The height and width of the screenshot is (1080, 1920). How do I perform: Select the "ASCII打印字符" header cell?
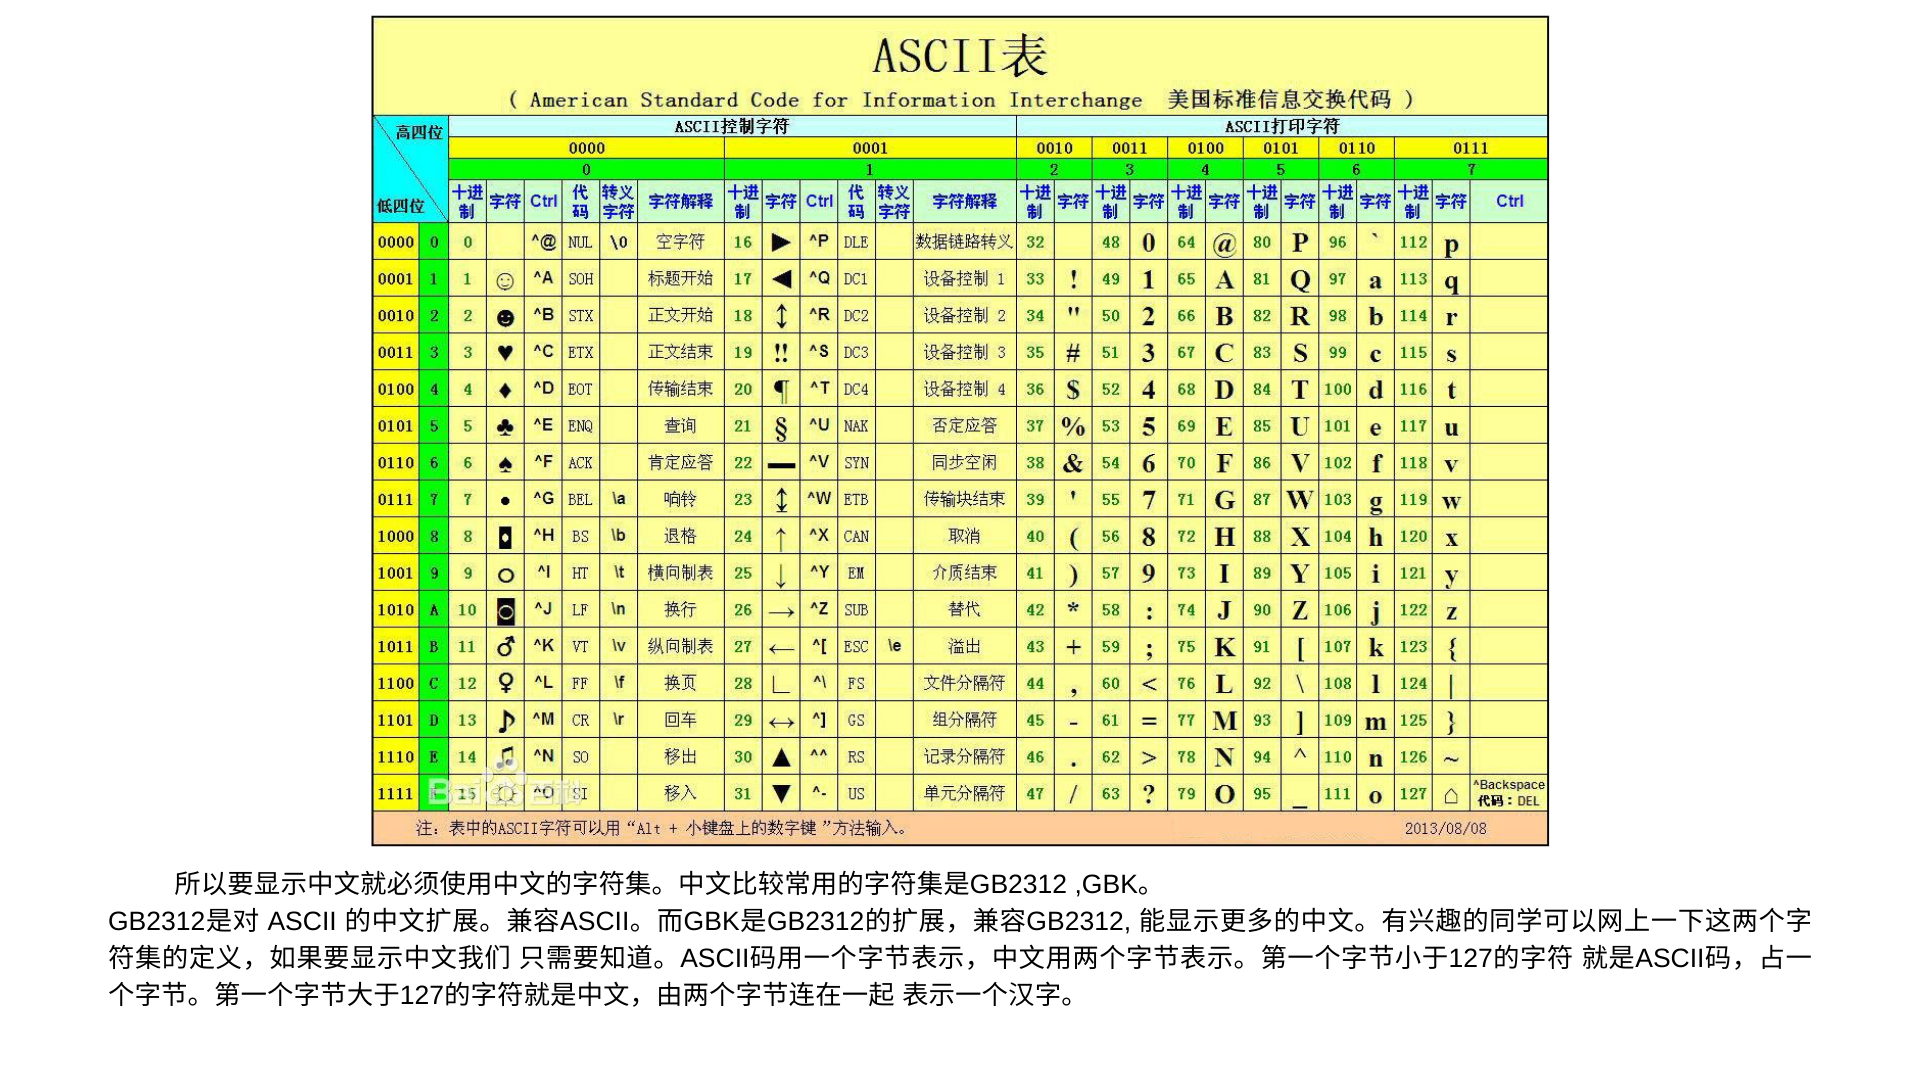[1282, 126]
